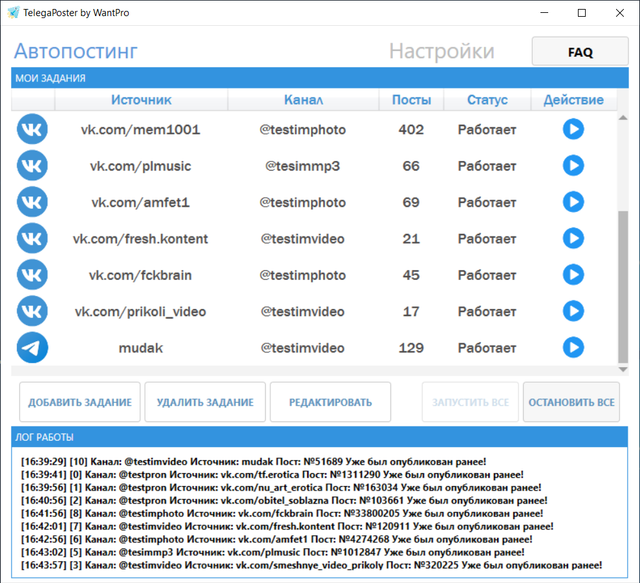Click play button in the mudak row
Screen dimensions: 640x583
tap(573, 347)
